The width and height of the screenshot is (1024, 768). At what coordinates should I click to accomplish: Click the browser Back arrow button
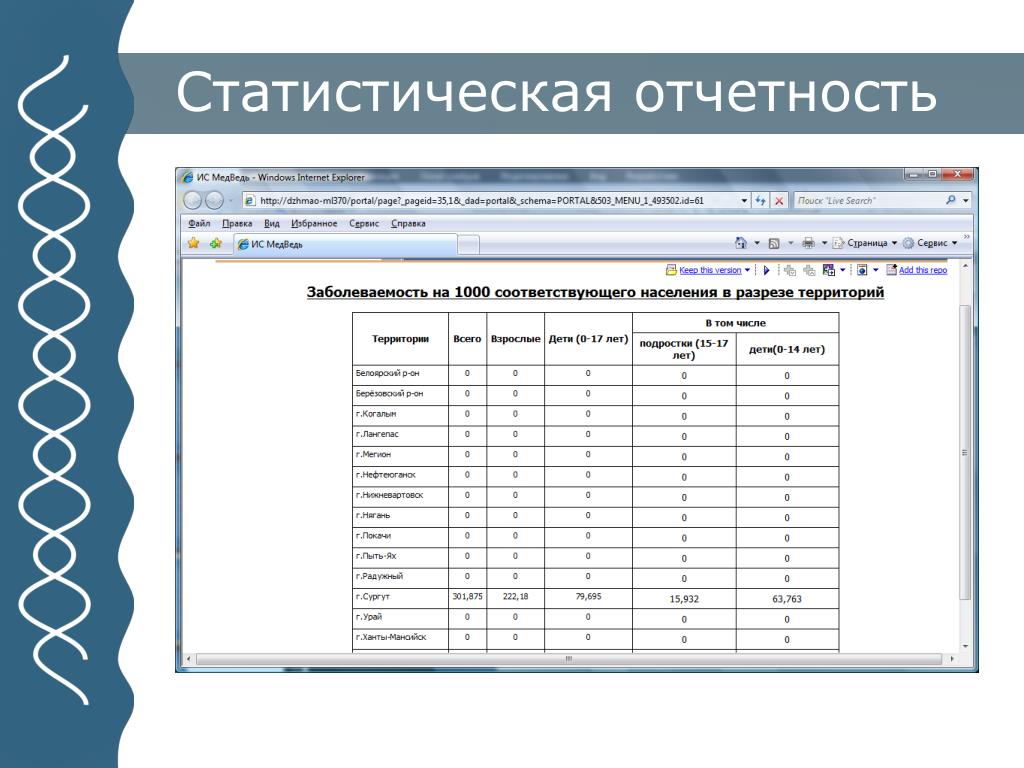[x=192, y=200]
